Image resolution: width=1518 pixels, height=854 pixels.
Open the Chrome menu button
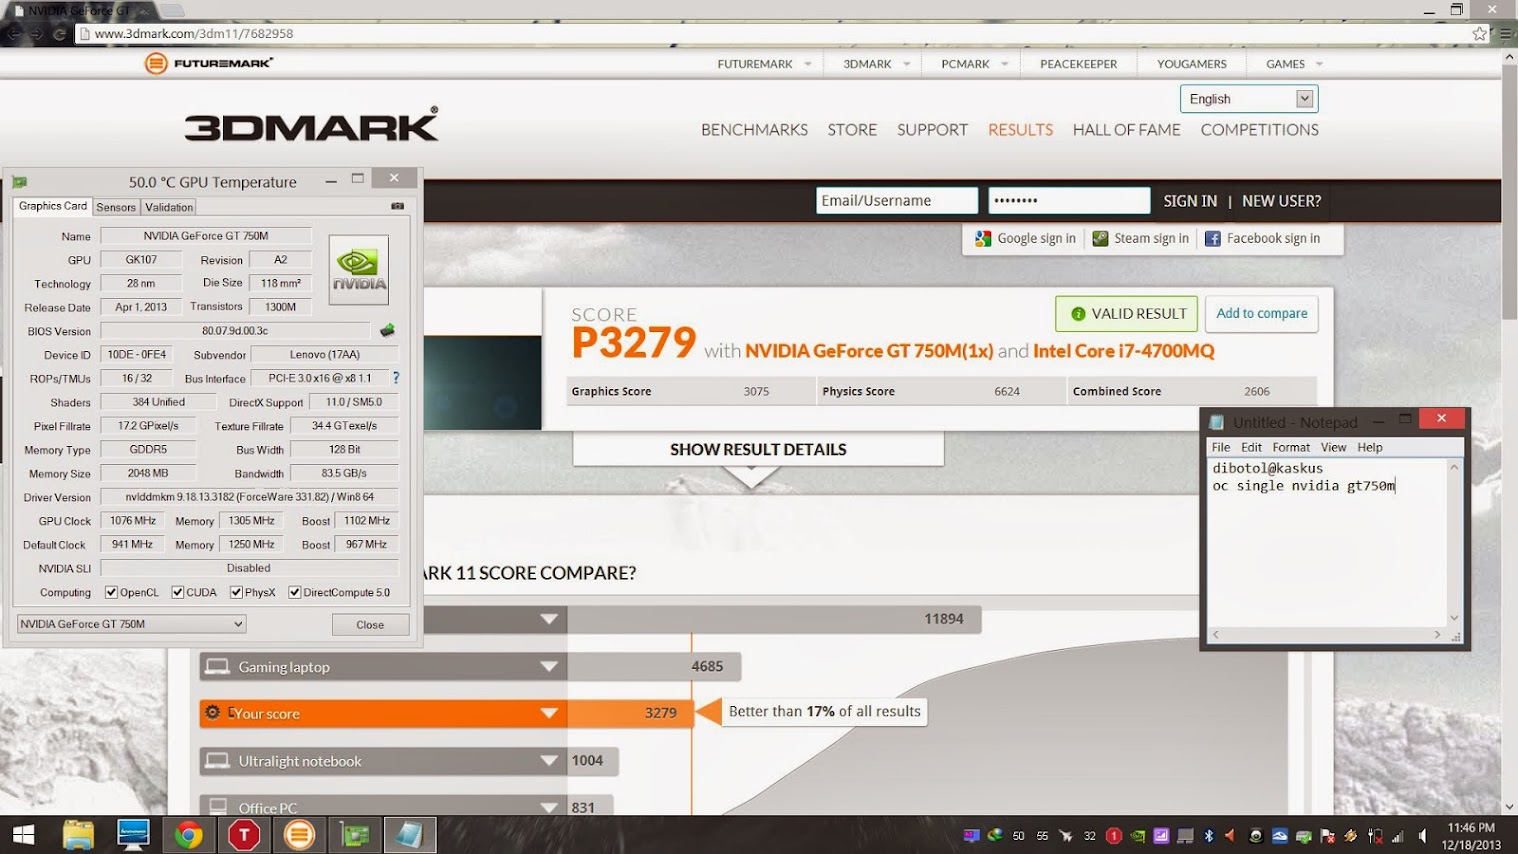(1505, 33)
